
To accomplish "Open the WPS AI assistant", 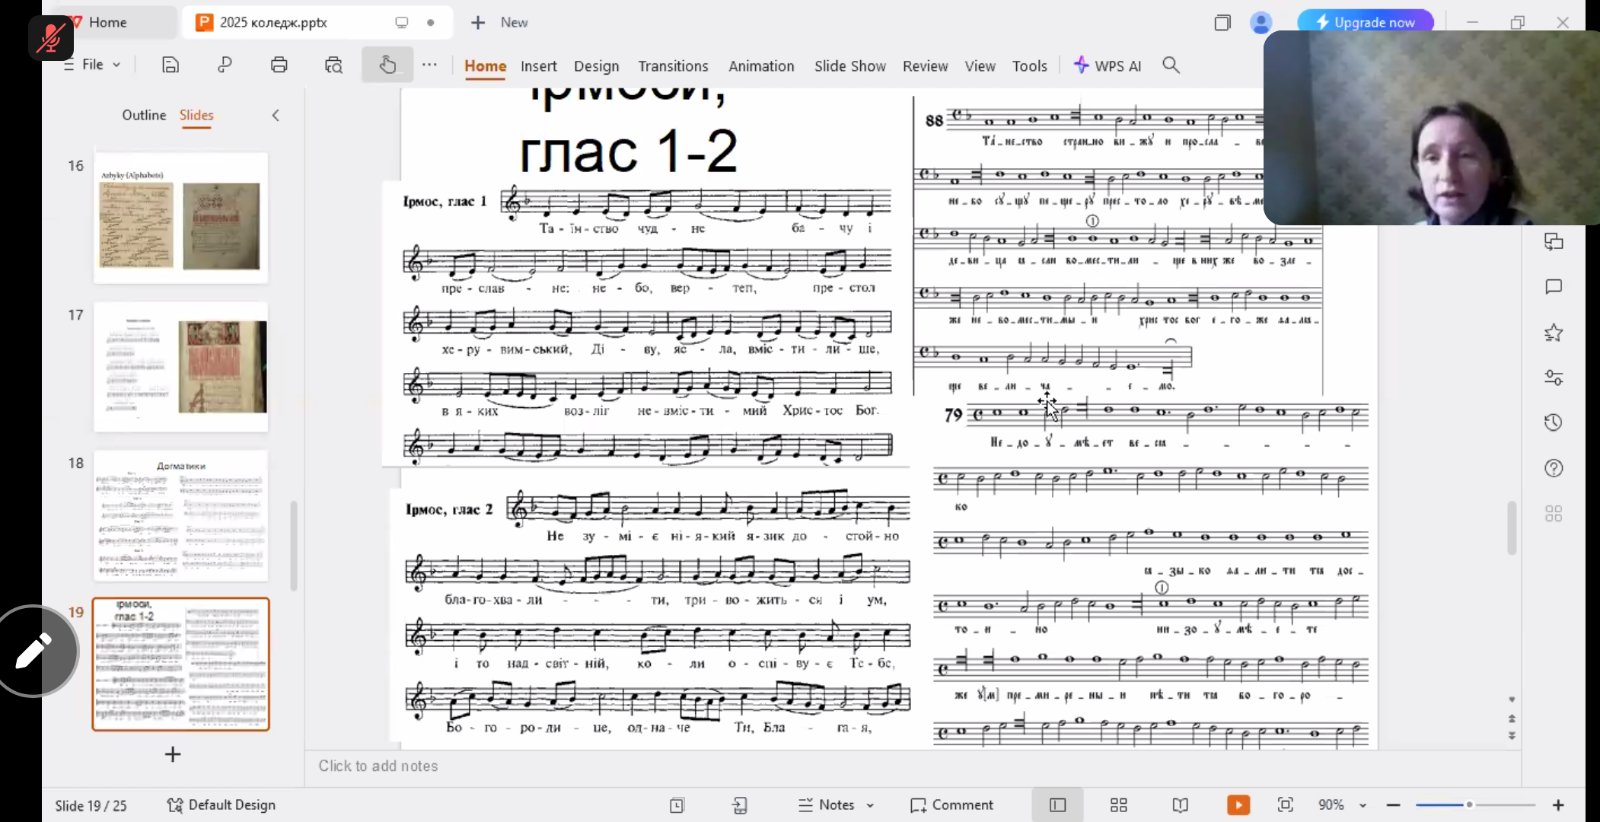I will tap(1107, 66).
